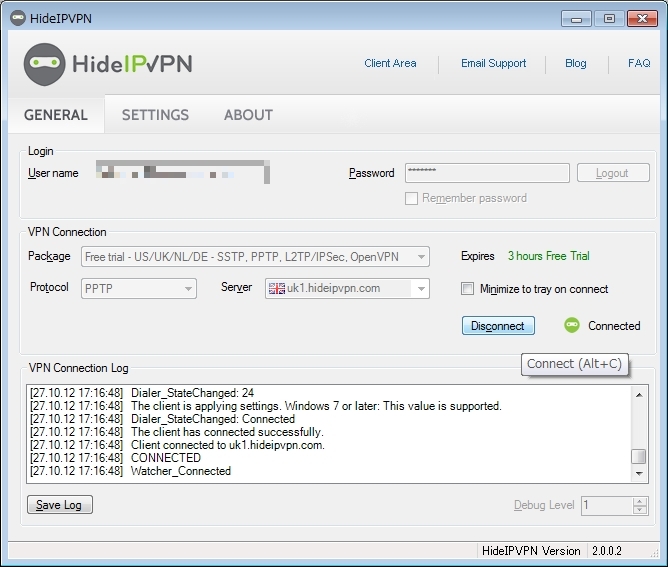
Task: Maximize the HideIPVPN window
Action: 609,19
